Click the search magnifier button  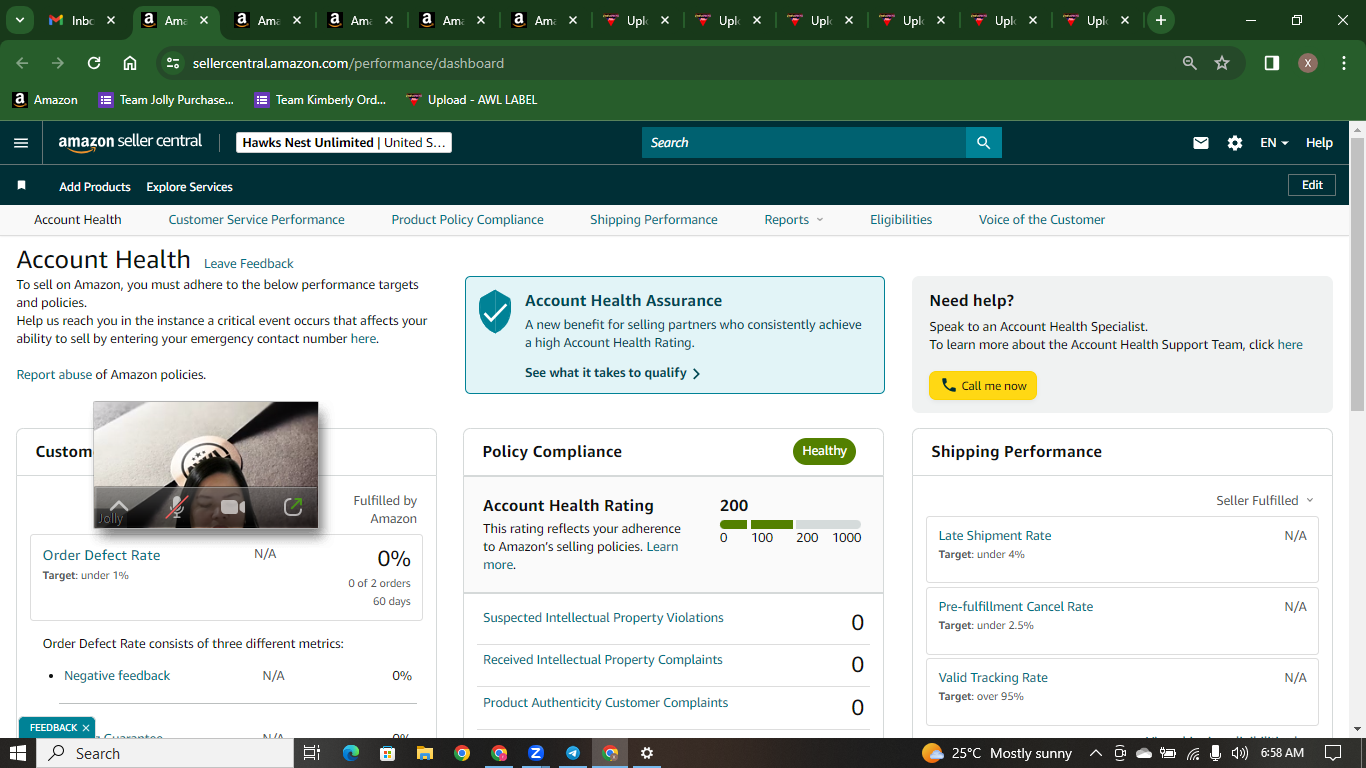pos(984,142)
